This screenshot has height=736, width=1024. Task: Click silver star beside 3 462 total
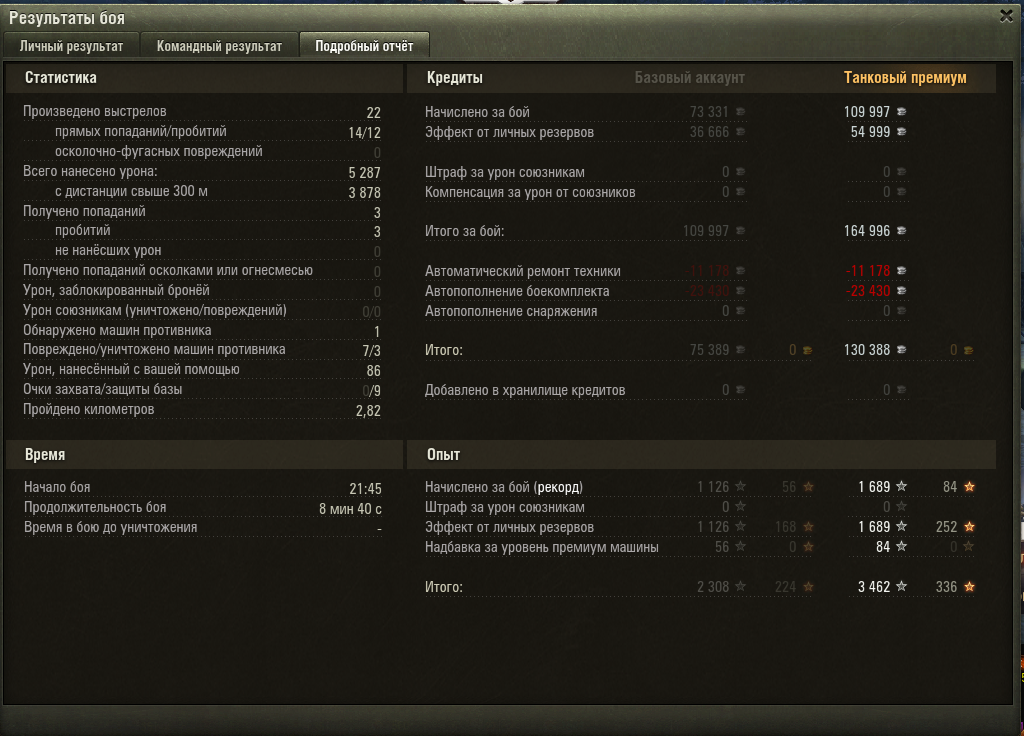(x=901, y=586)
